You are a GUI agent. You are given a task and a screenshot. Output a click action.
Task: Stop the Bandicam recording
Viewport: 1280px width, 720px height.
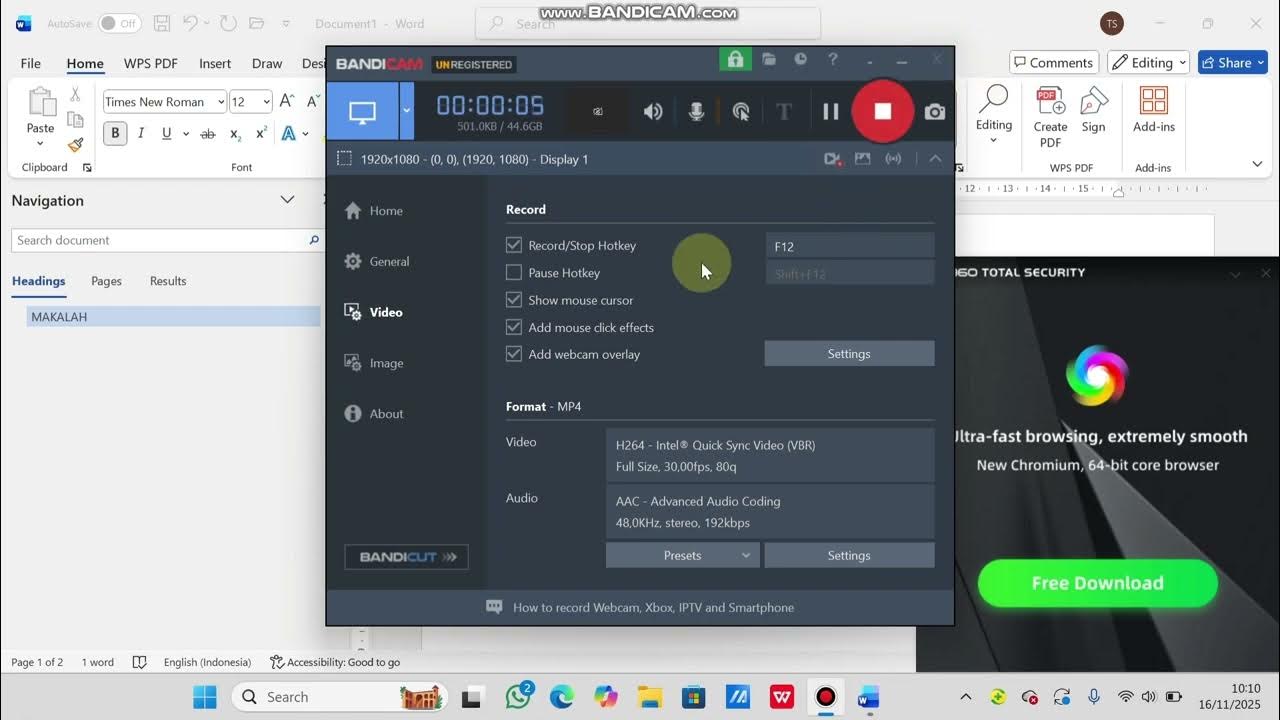click(882, 111)
